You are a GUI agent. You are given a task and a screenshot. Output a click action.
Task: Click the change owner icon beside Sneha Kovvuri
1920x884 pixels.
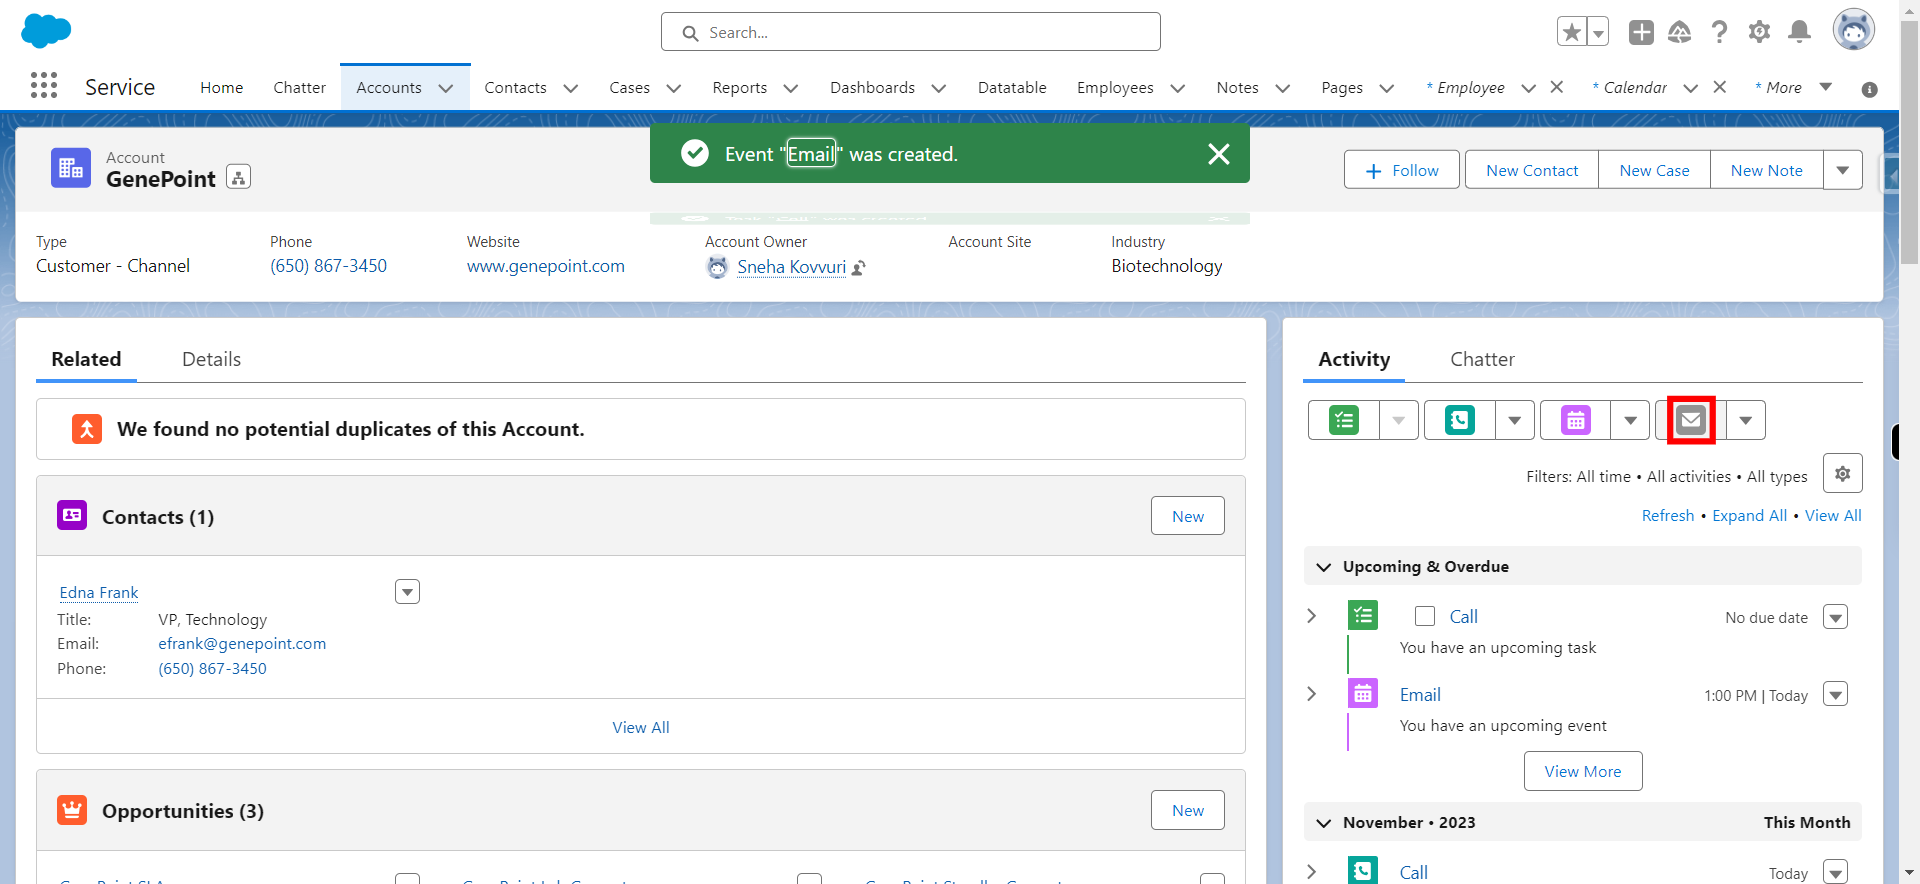(859, 268)
